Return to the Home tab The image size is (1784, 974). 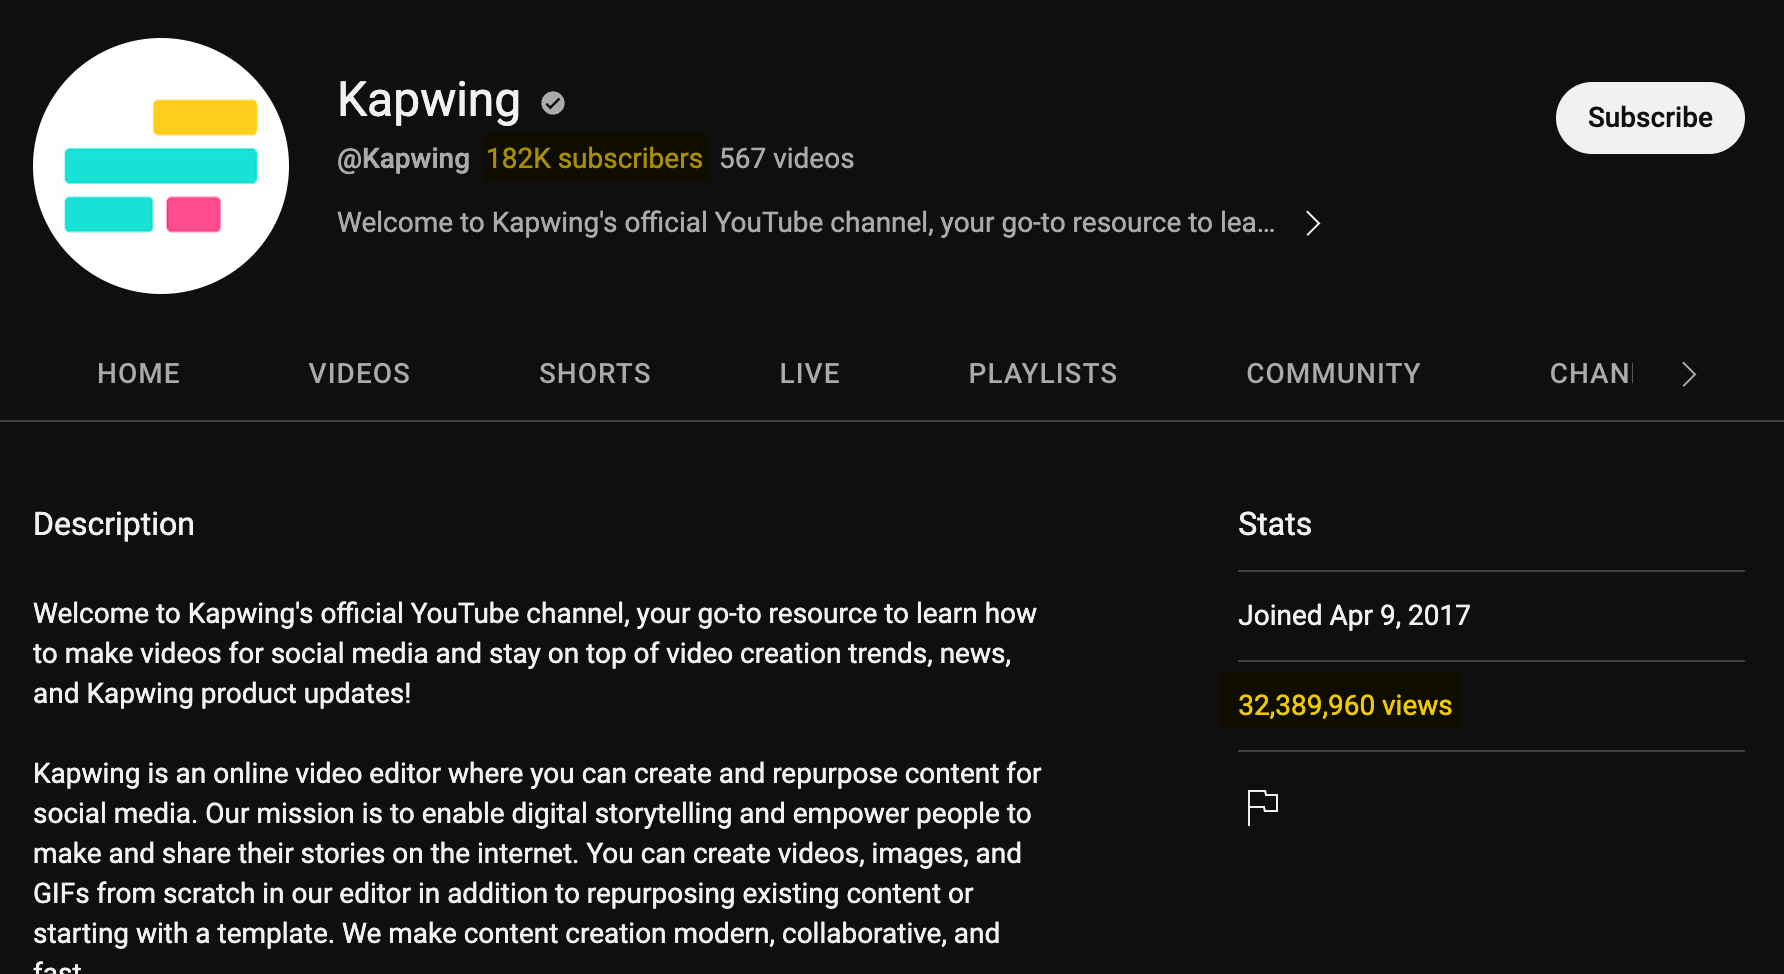tap(138, 373)
